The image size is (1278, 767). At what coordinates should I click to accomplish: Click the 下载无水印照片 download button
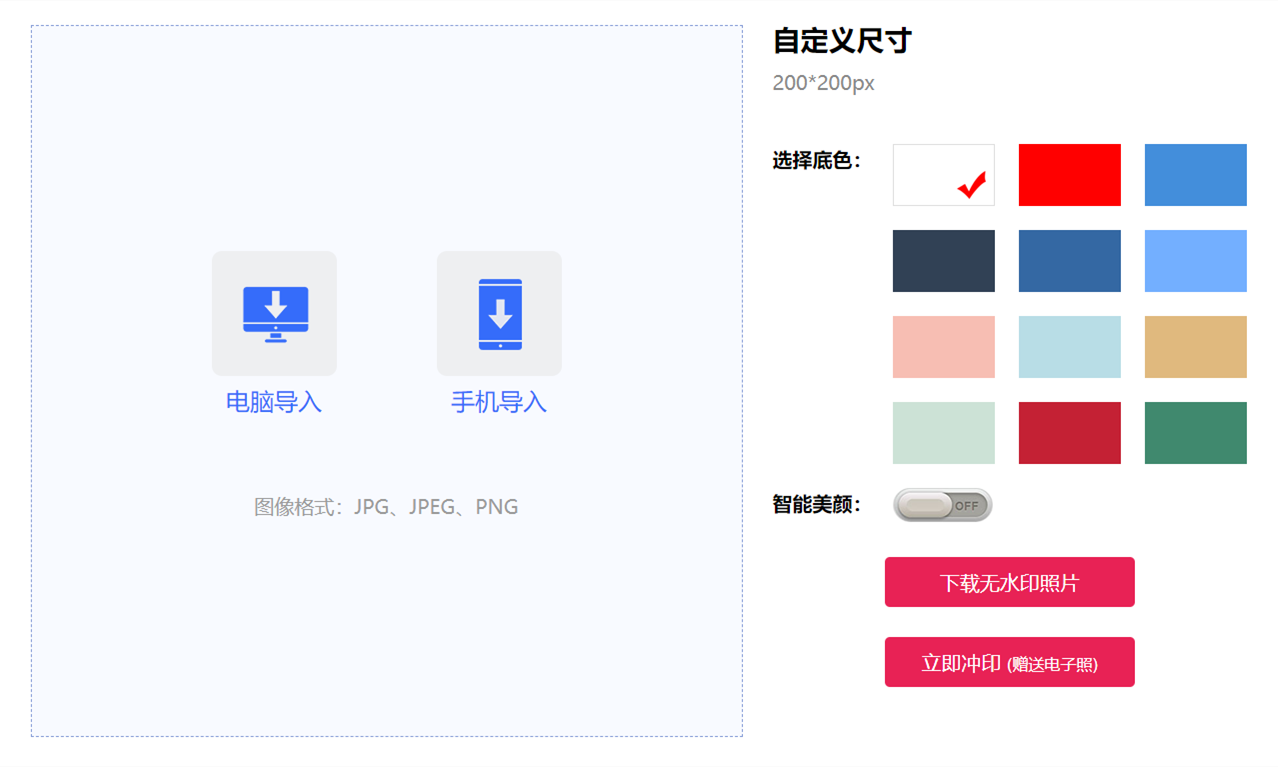click(x=1009, y=582)
